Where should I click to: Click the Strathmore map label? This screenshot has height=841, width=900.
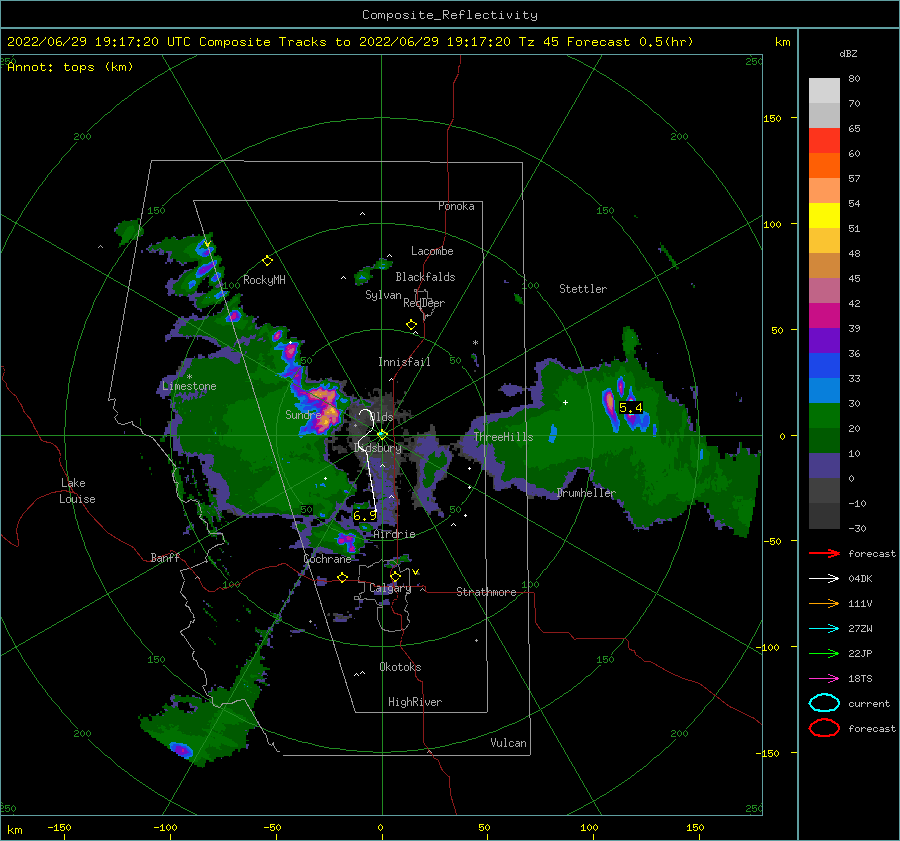(486, 592)
